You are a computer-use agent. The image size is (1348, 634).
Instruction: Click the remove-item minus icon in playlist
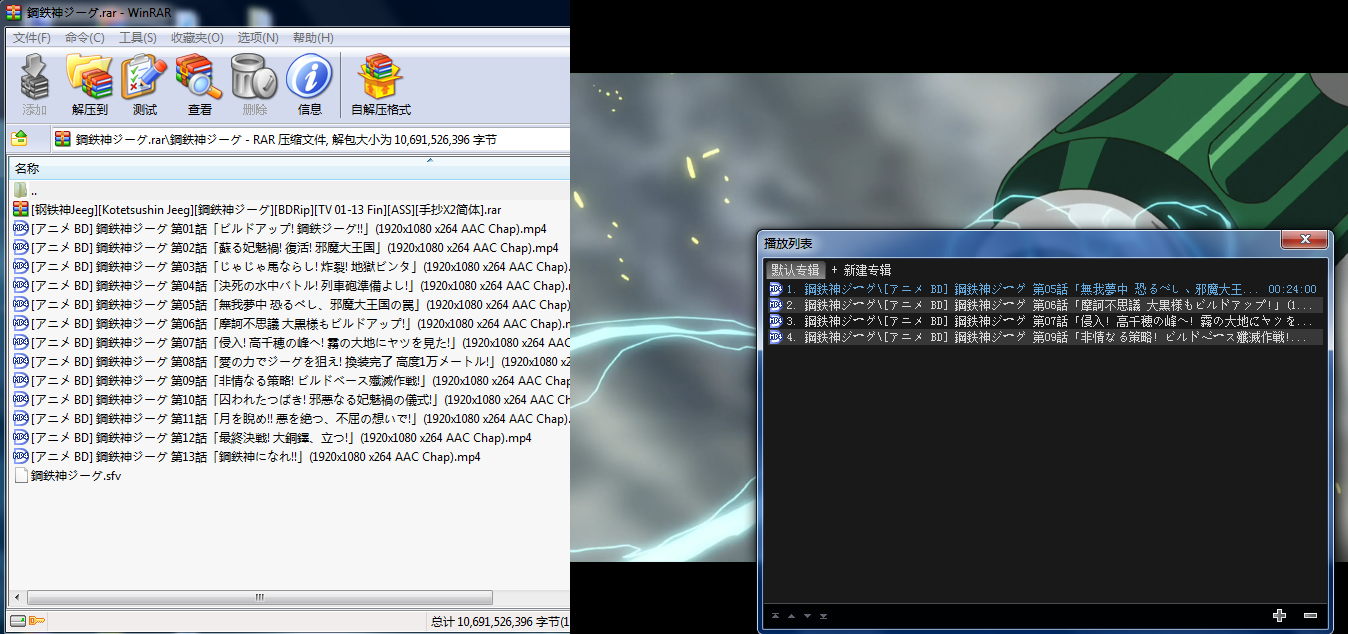(1310, 615)
